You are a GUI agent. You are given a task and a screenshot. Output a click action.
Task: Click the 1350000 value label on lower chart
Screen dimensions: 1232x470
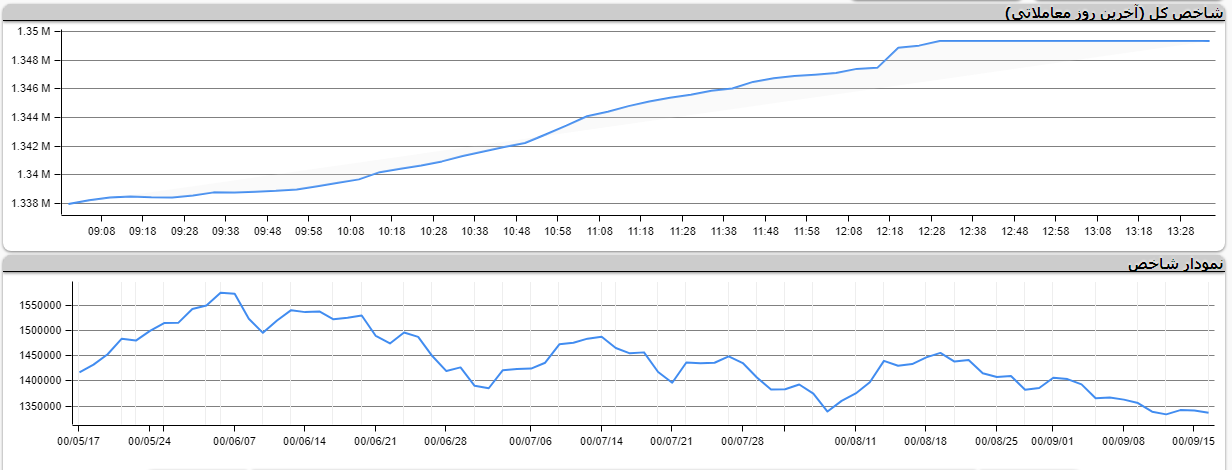pyautogui.click(x=40, y=407)
